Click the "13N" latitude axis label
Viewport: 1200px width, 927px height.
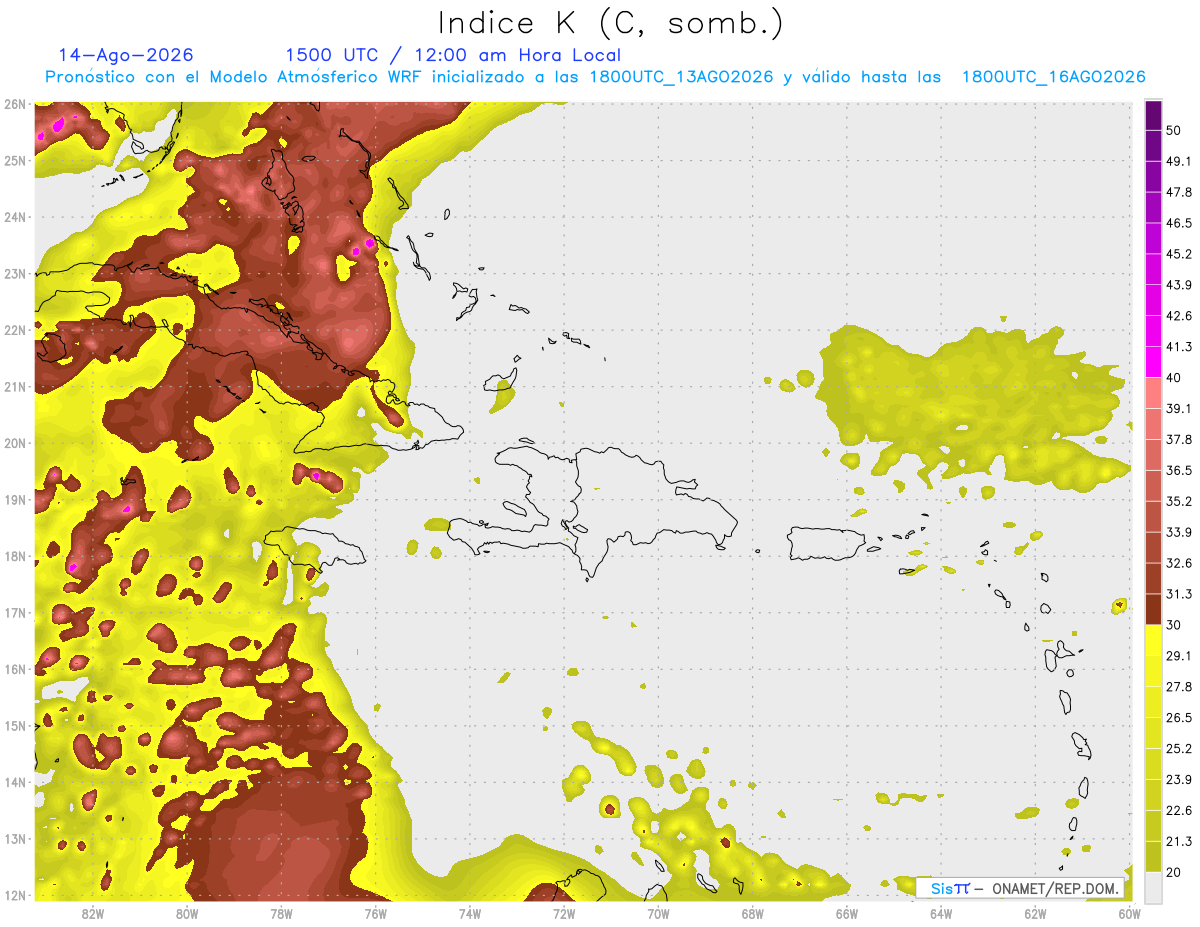pyautogui.click(x=15, y=839)
